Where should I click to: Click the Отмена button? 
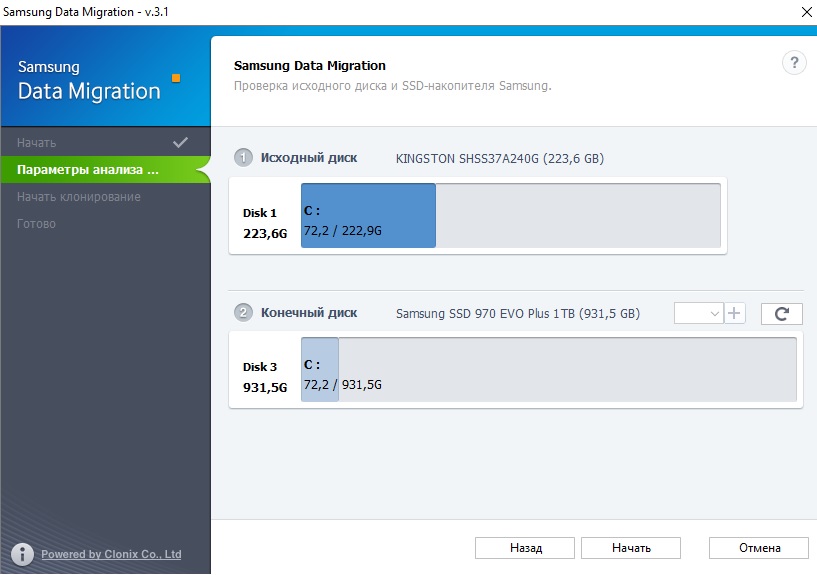(x=759, y=548)
